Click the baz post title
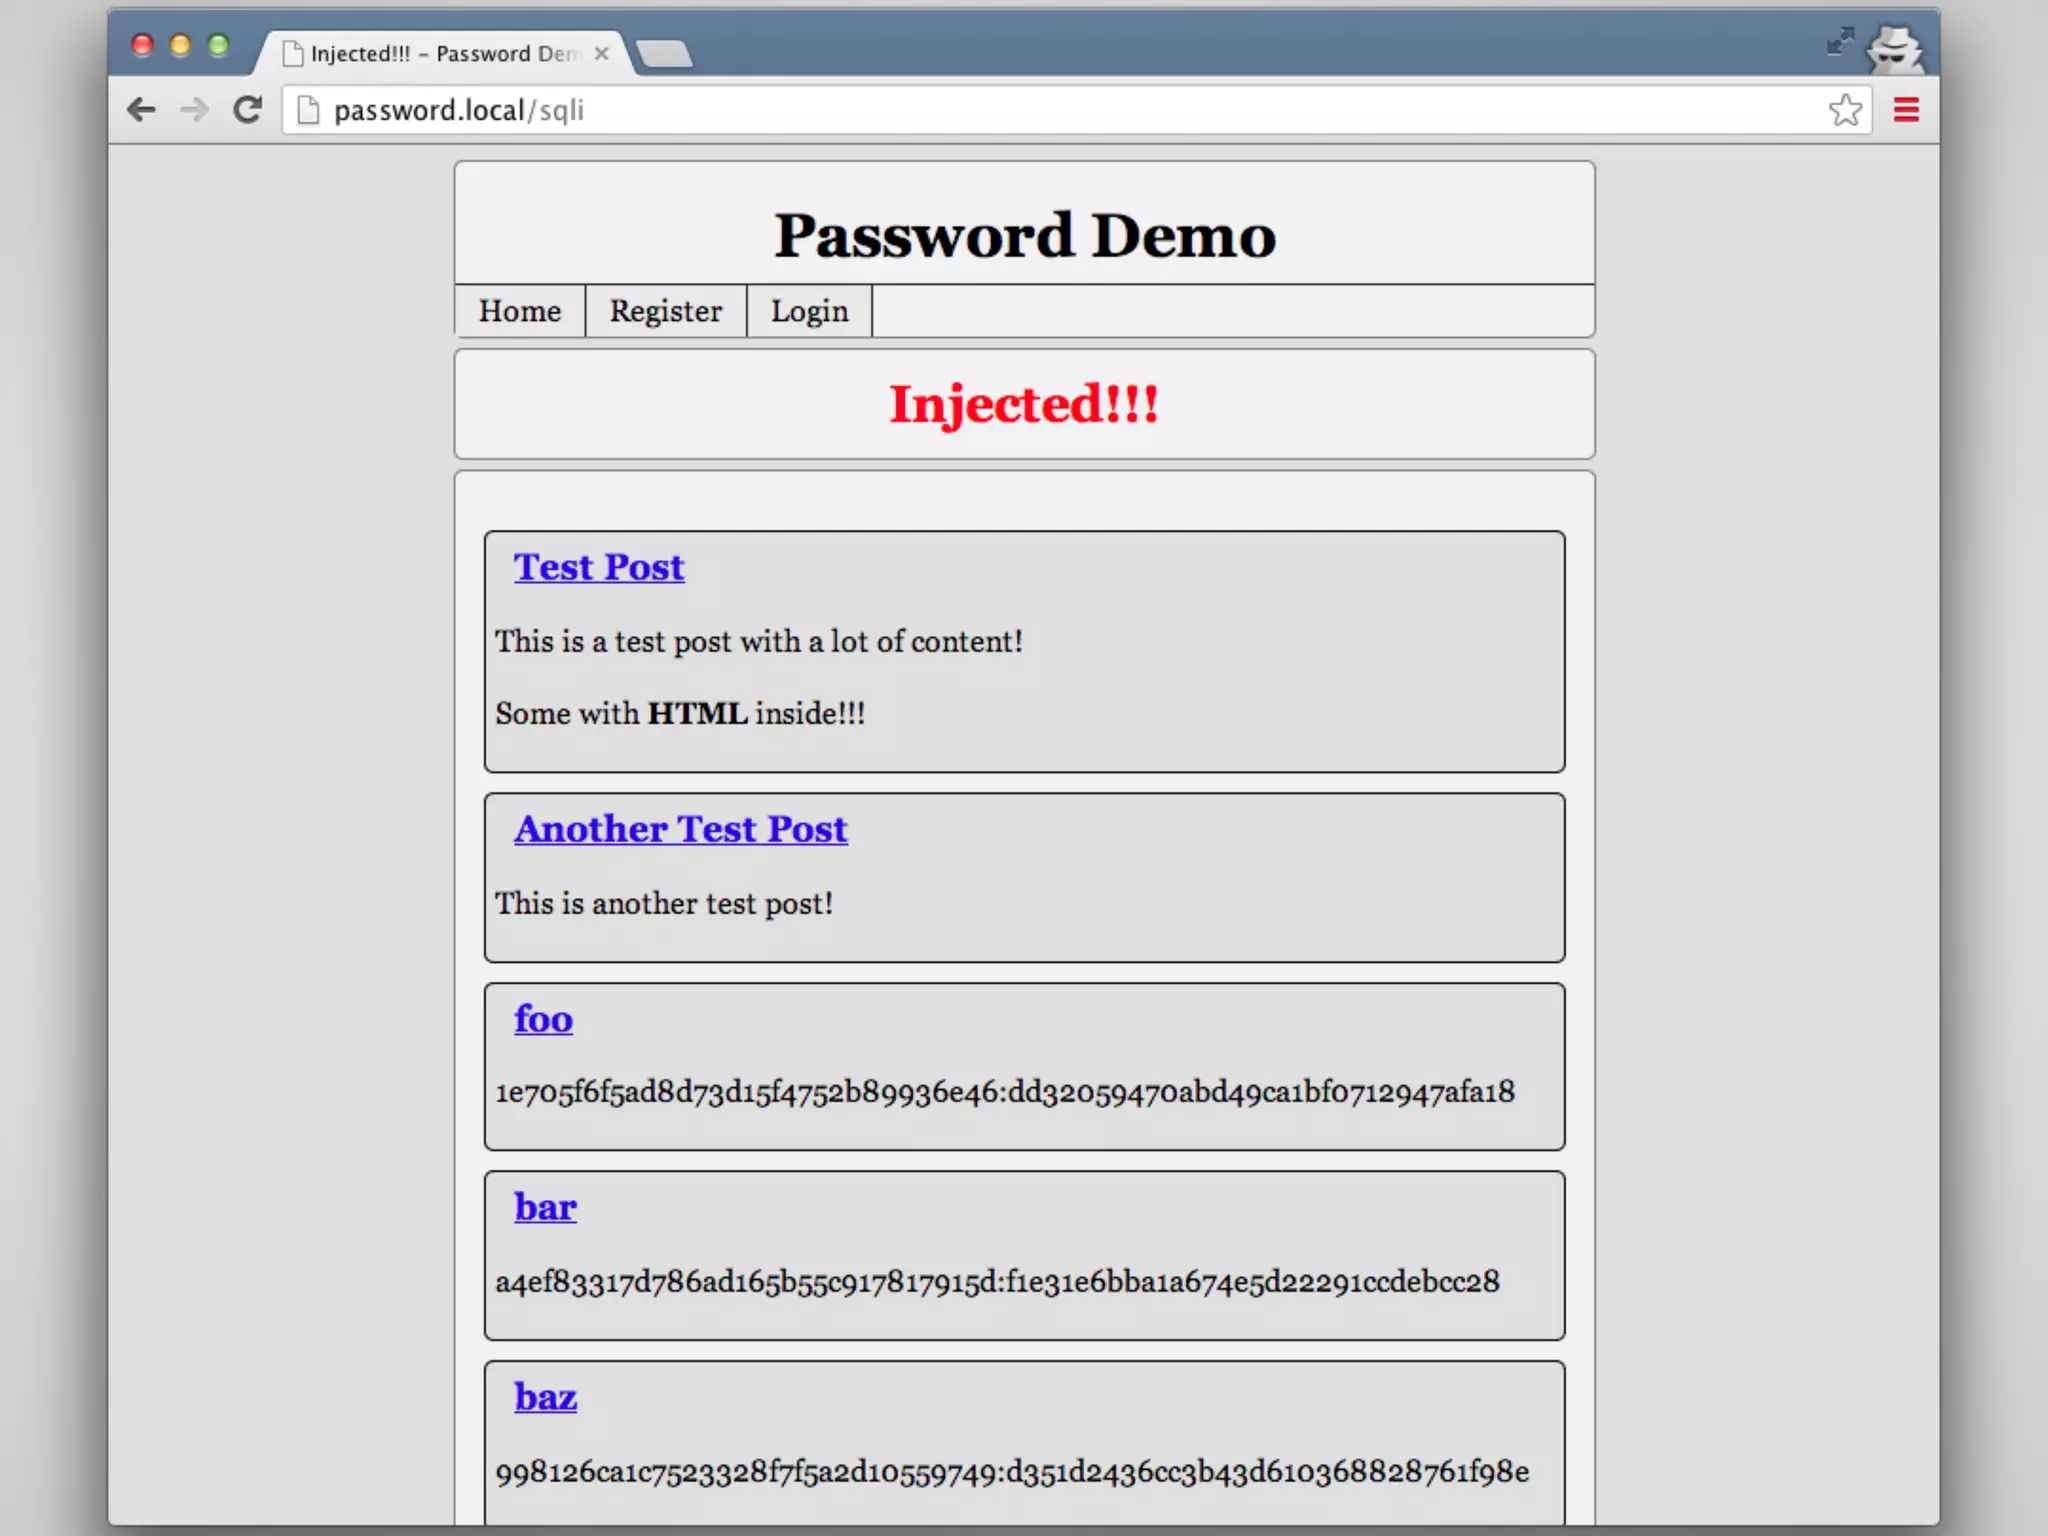Screen dimensions: 2048x1536 (x=545, y=1397)
